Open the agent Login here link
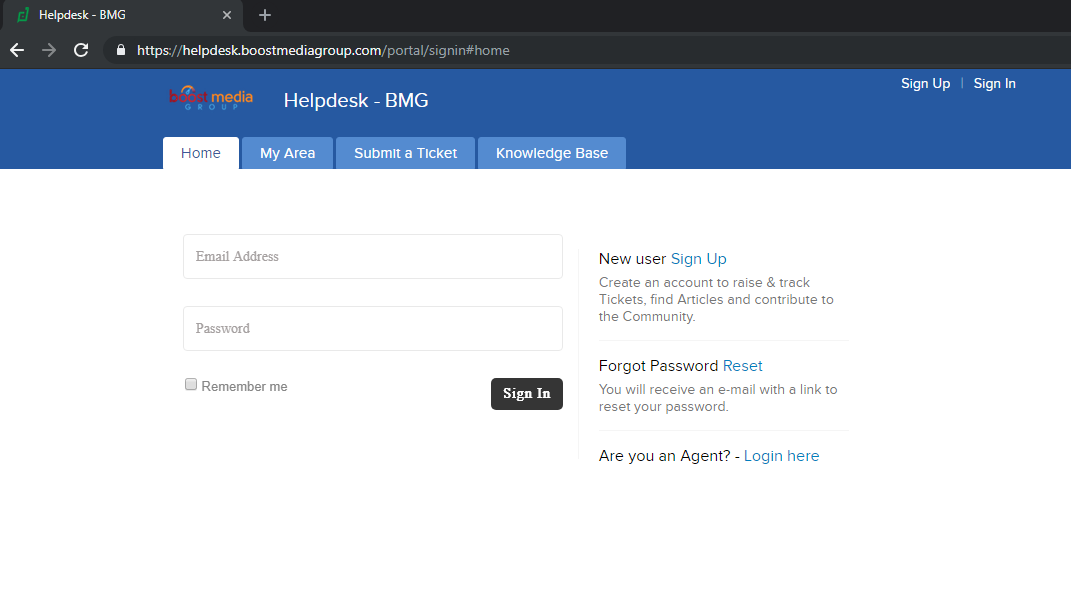Image resolution: width=1071 pixels, height=606 pixels. [781, 456]
